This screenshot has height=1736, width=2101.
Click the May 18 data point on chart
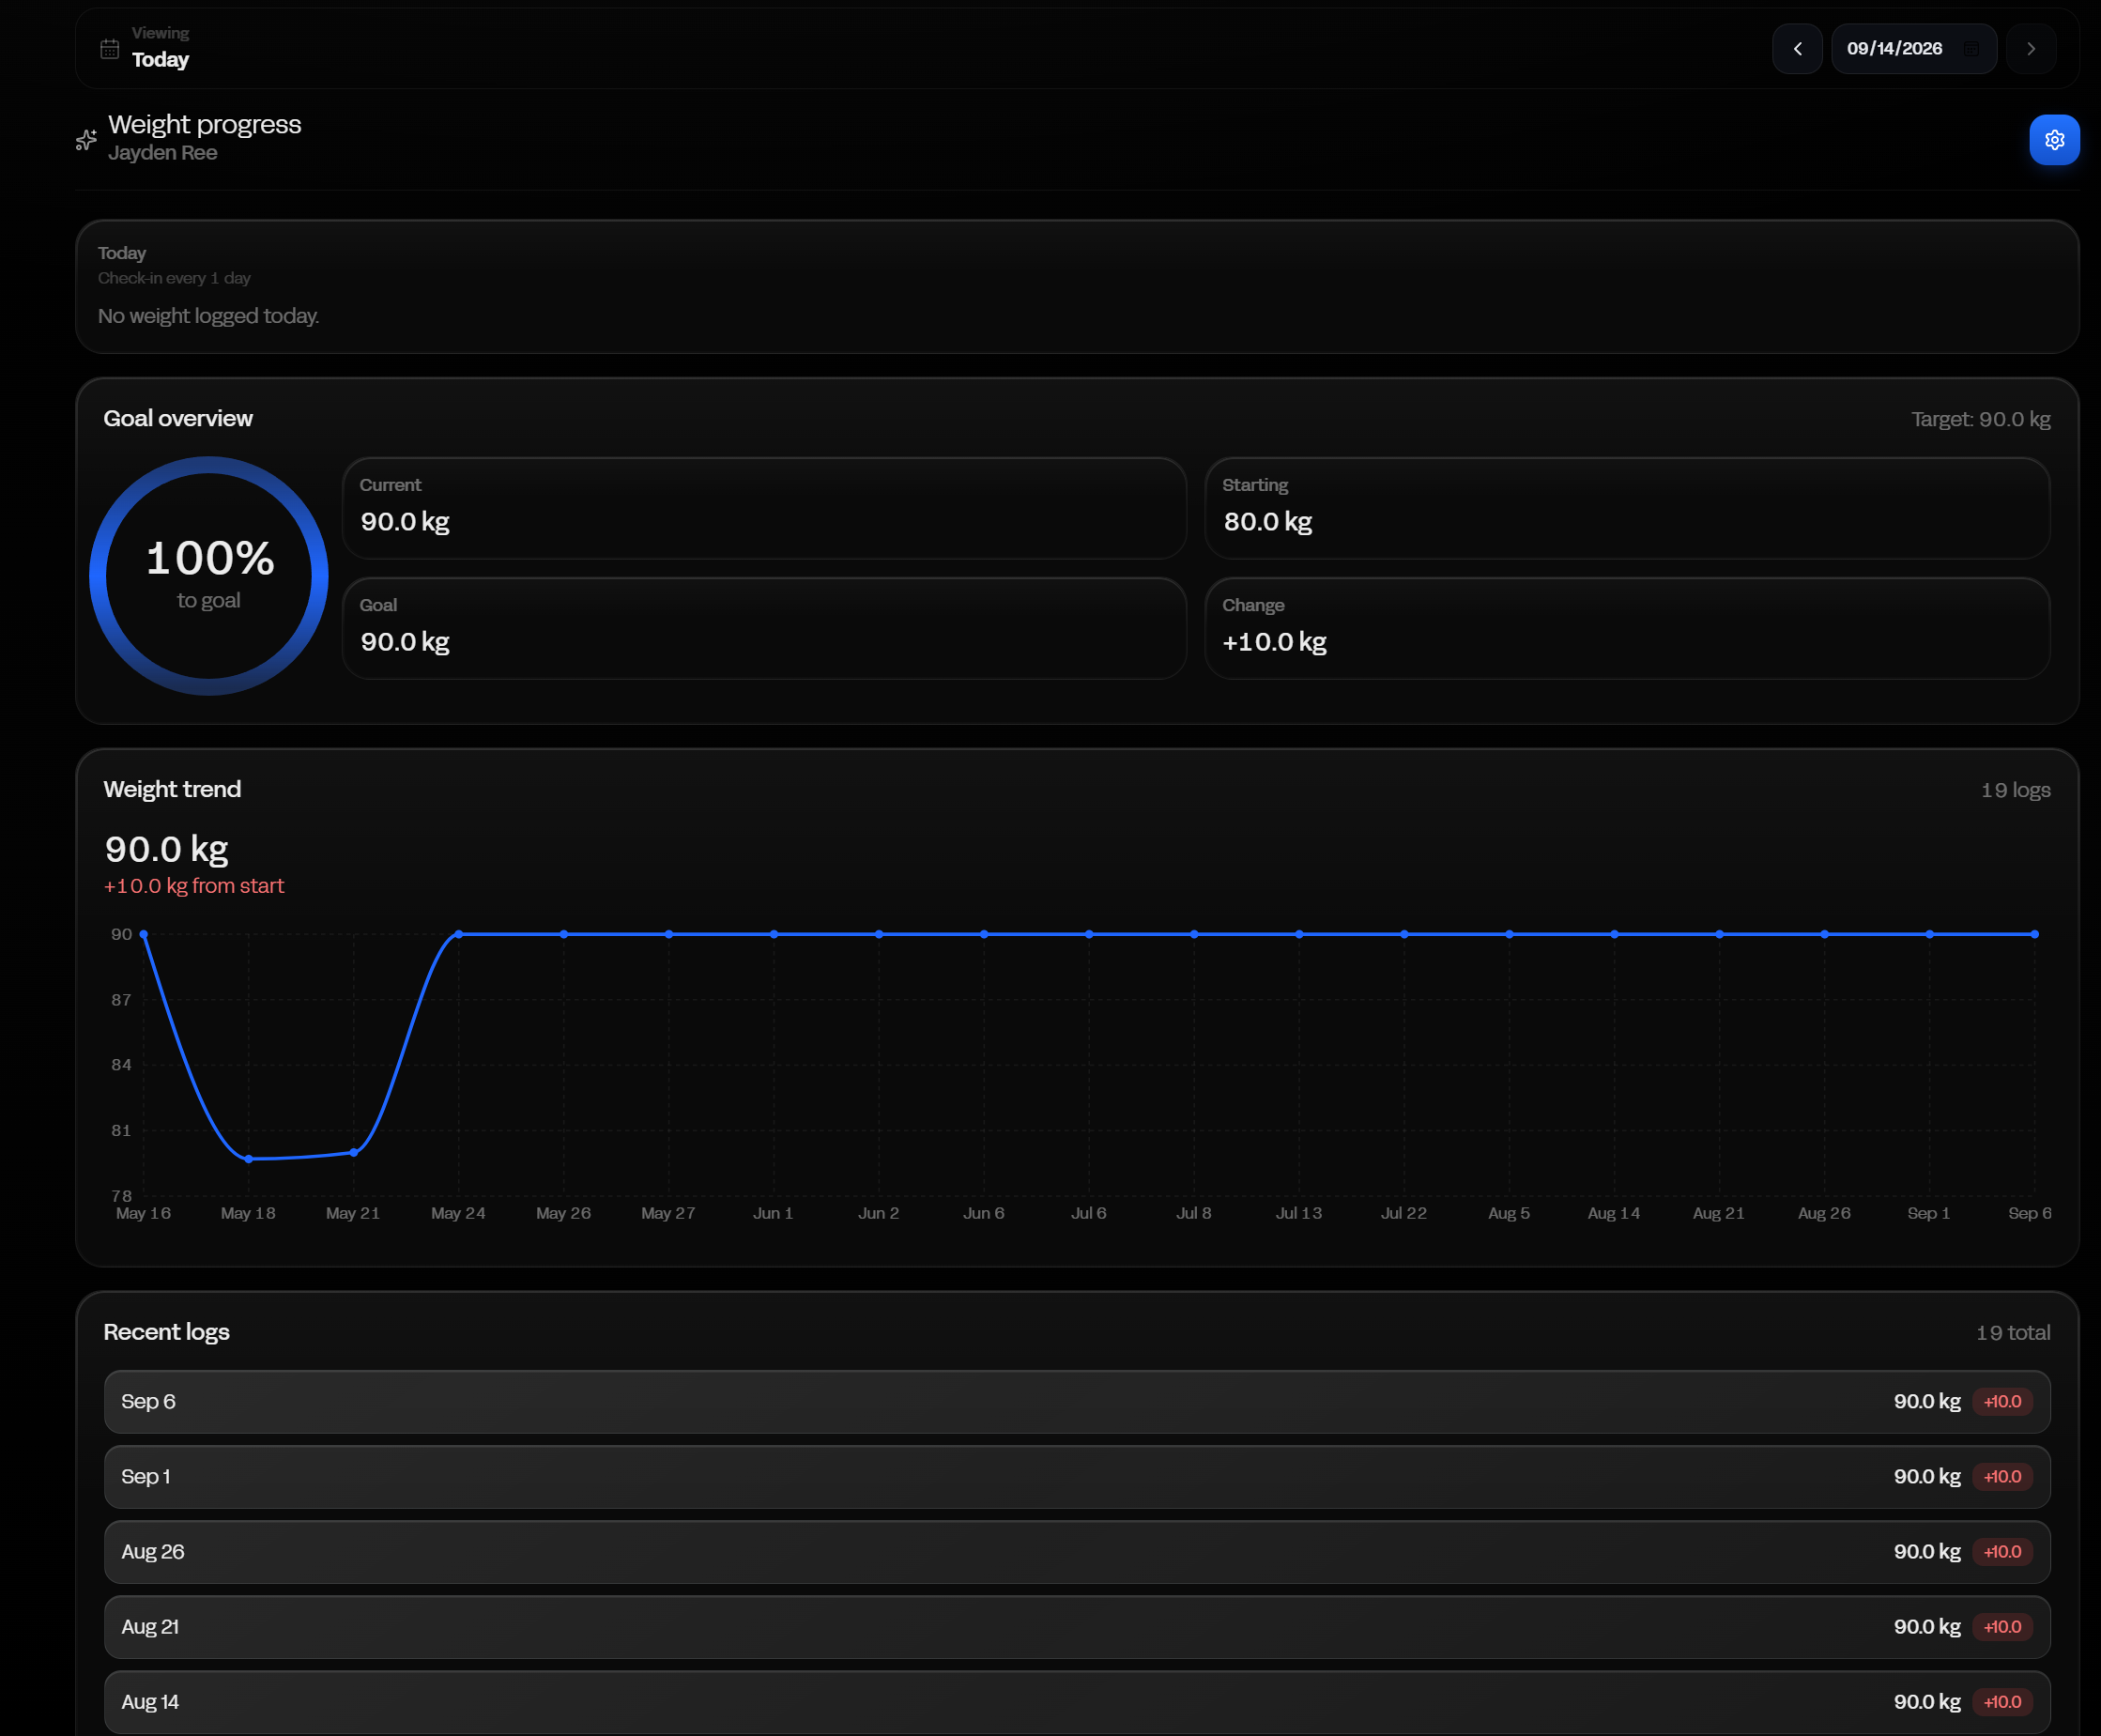(x=249, y=1159)
